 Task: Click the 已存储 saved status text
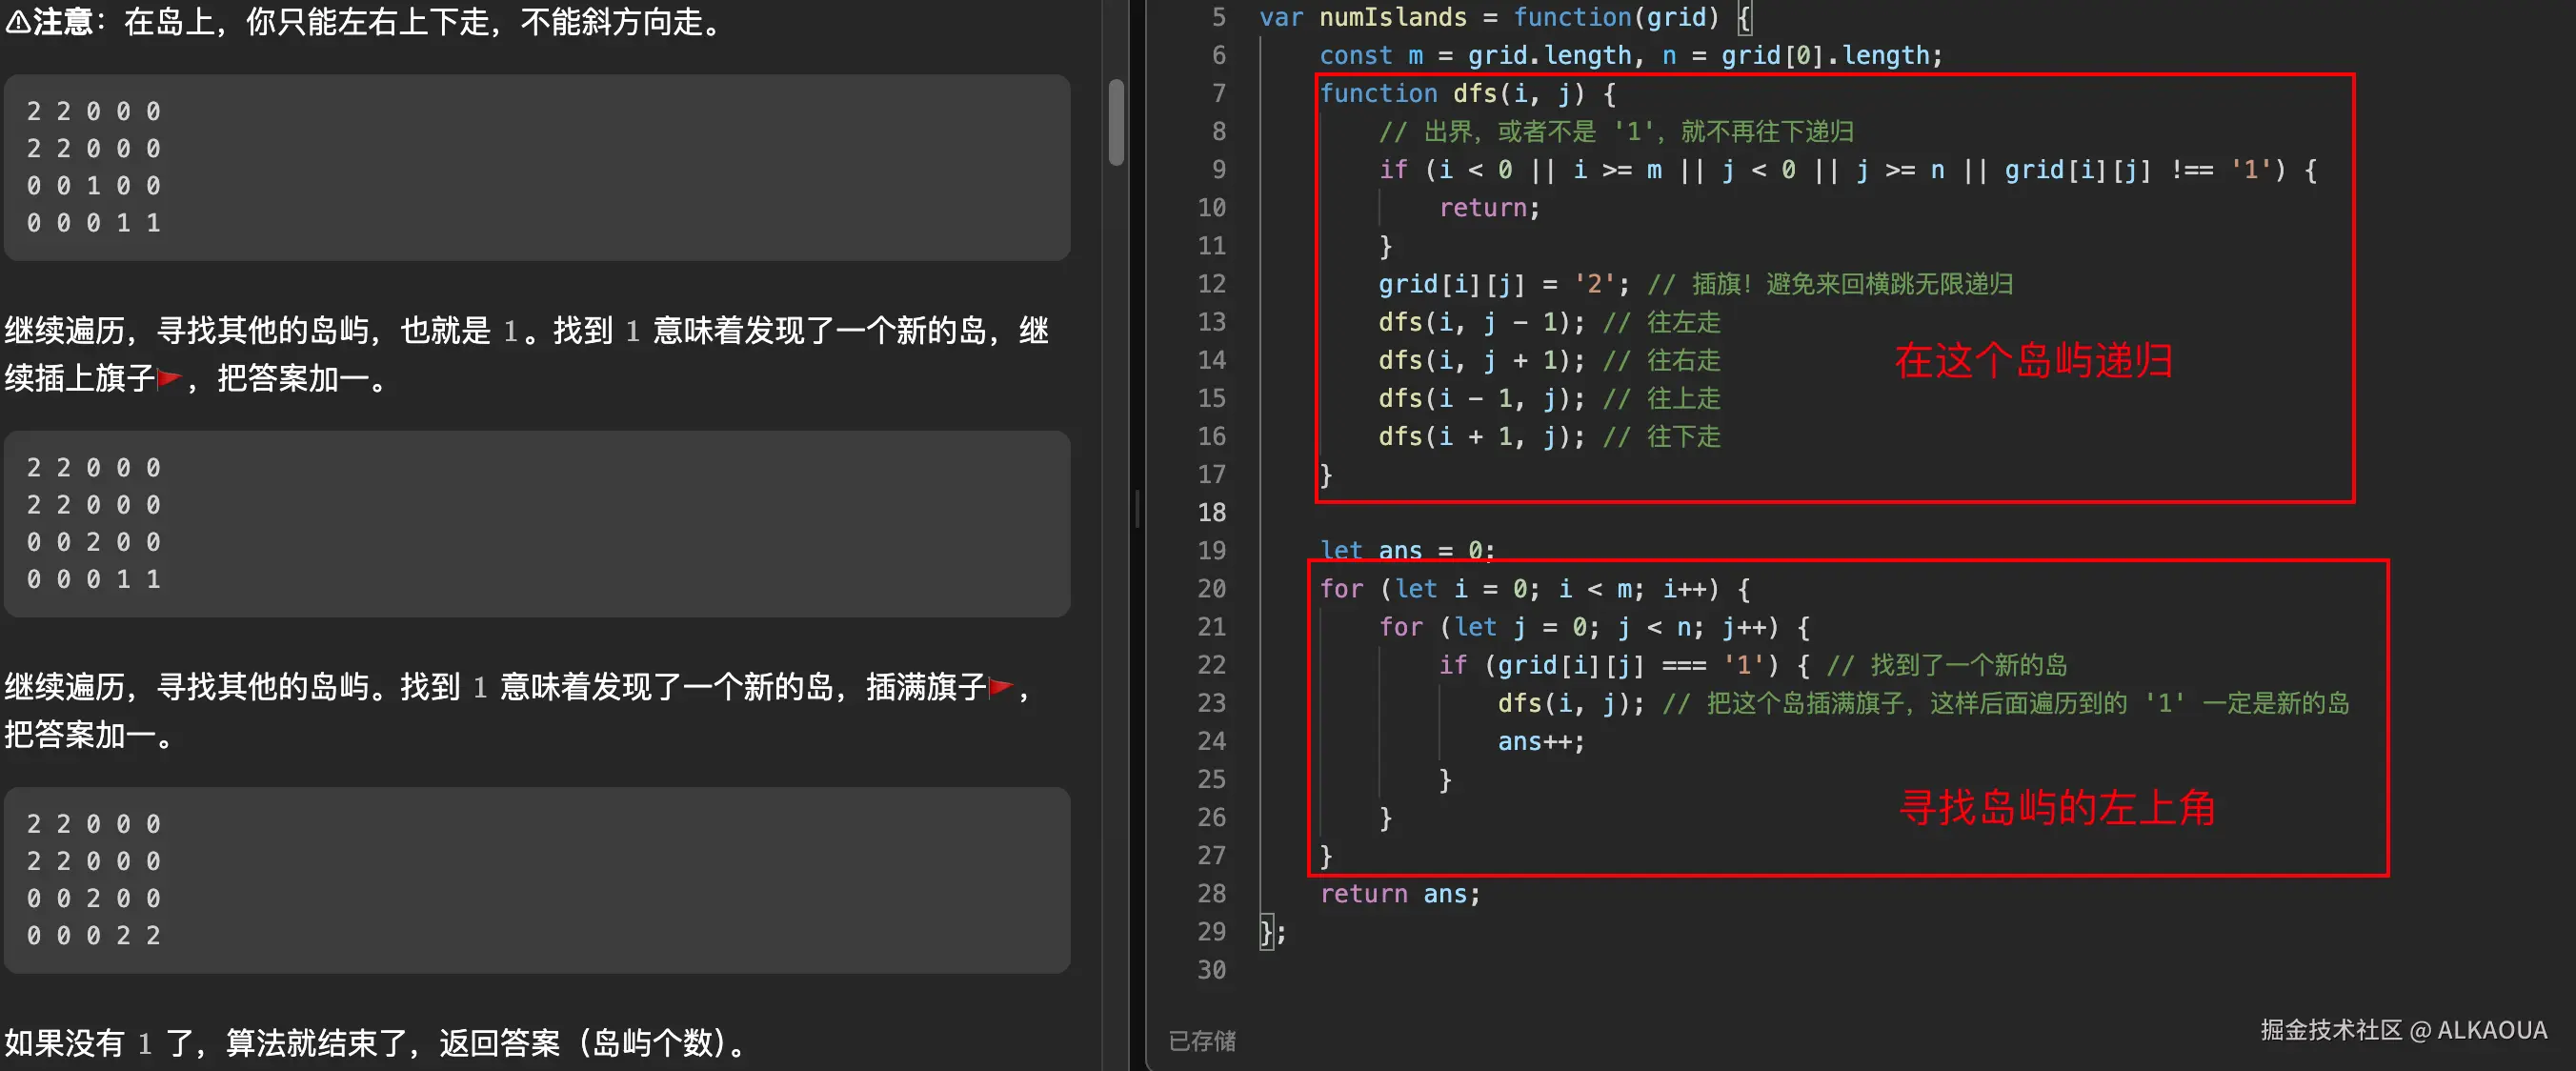1202,1041
